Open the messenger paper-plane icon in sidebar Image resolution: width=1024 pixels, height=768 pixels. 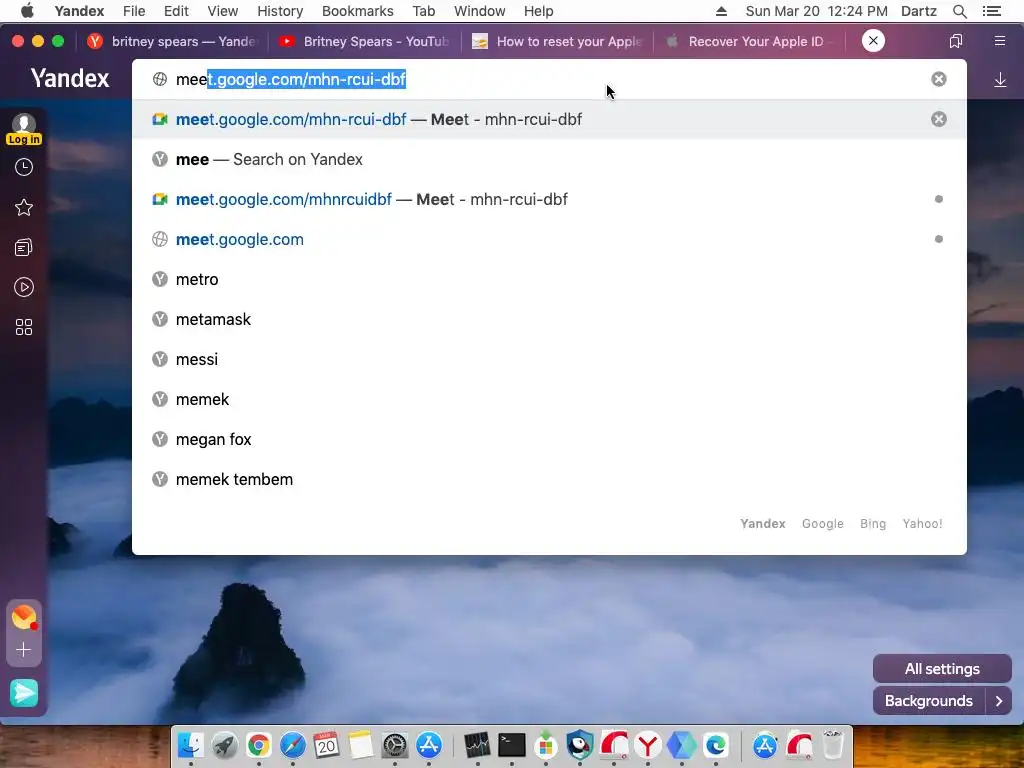(x=24, y=693)
